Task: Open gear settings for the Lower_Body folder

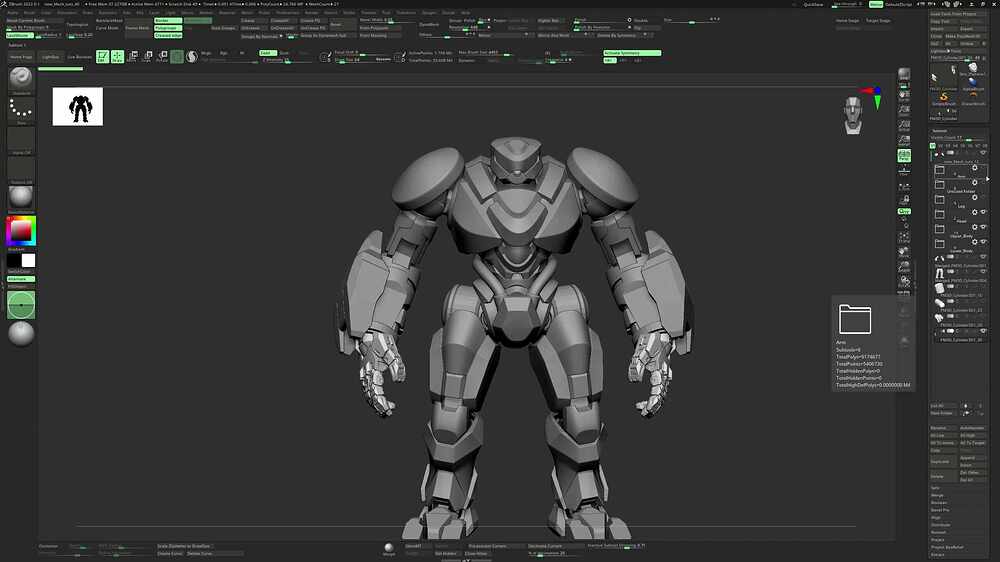Action: [x=974, y=242]
